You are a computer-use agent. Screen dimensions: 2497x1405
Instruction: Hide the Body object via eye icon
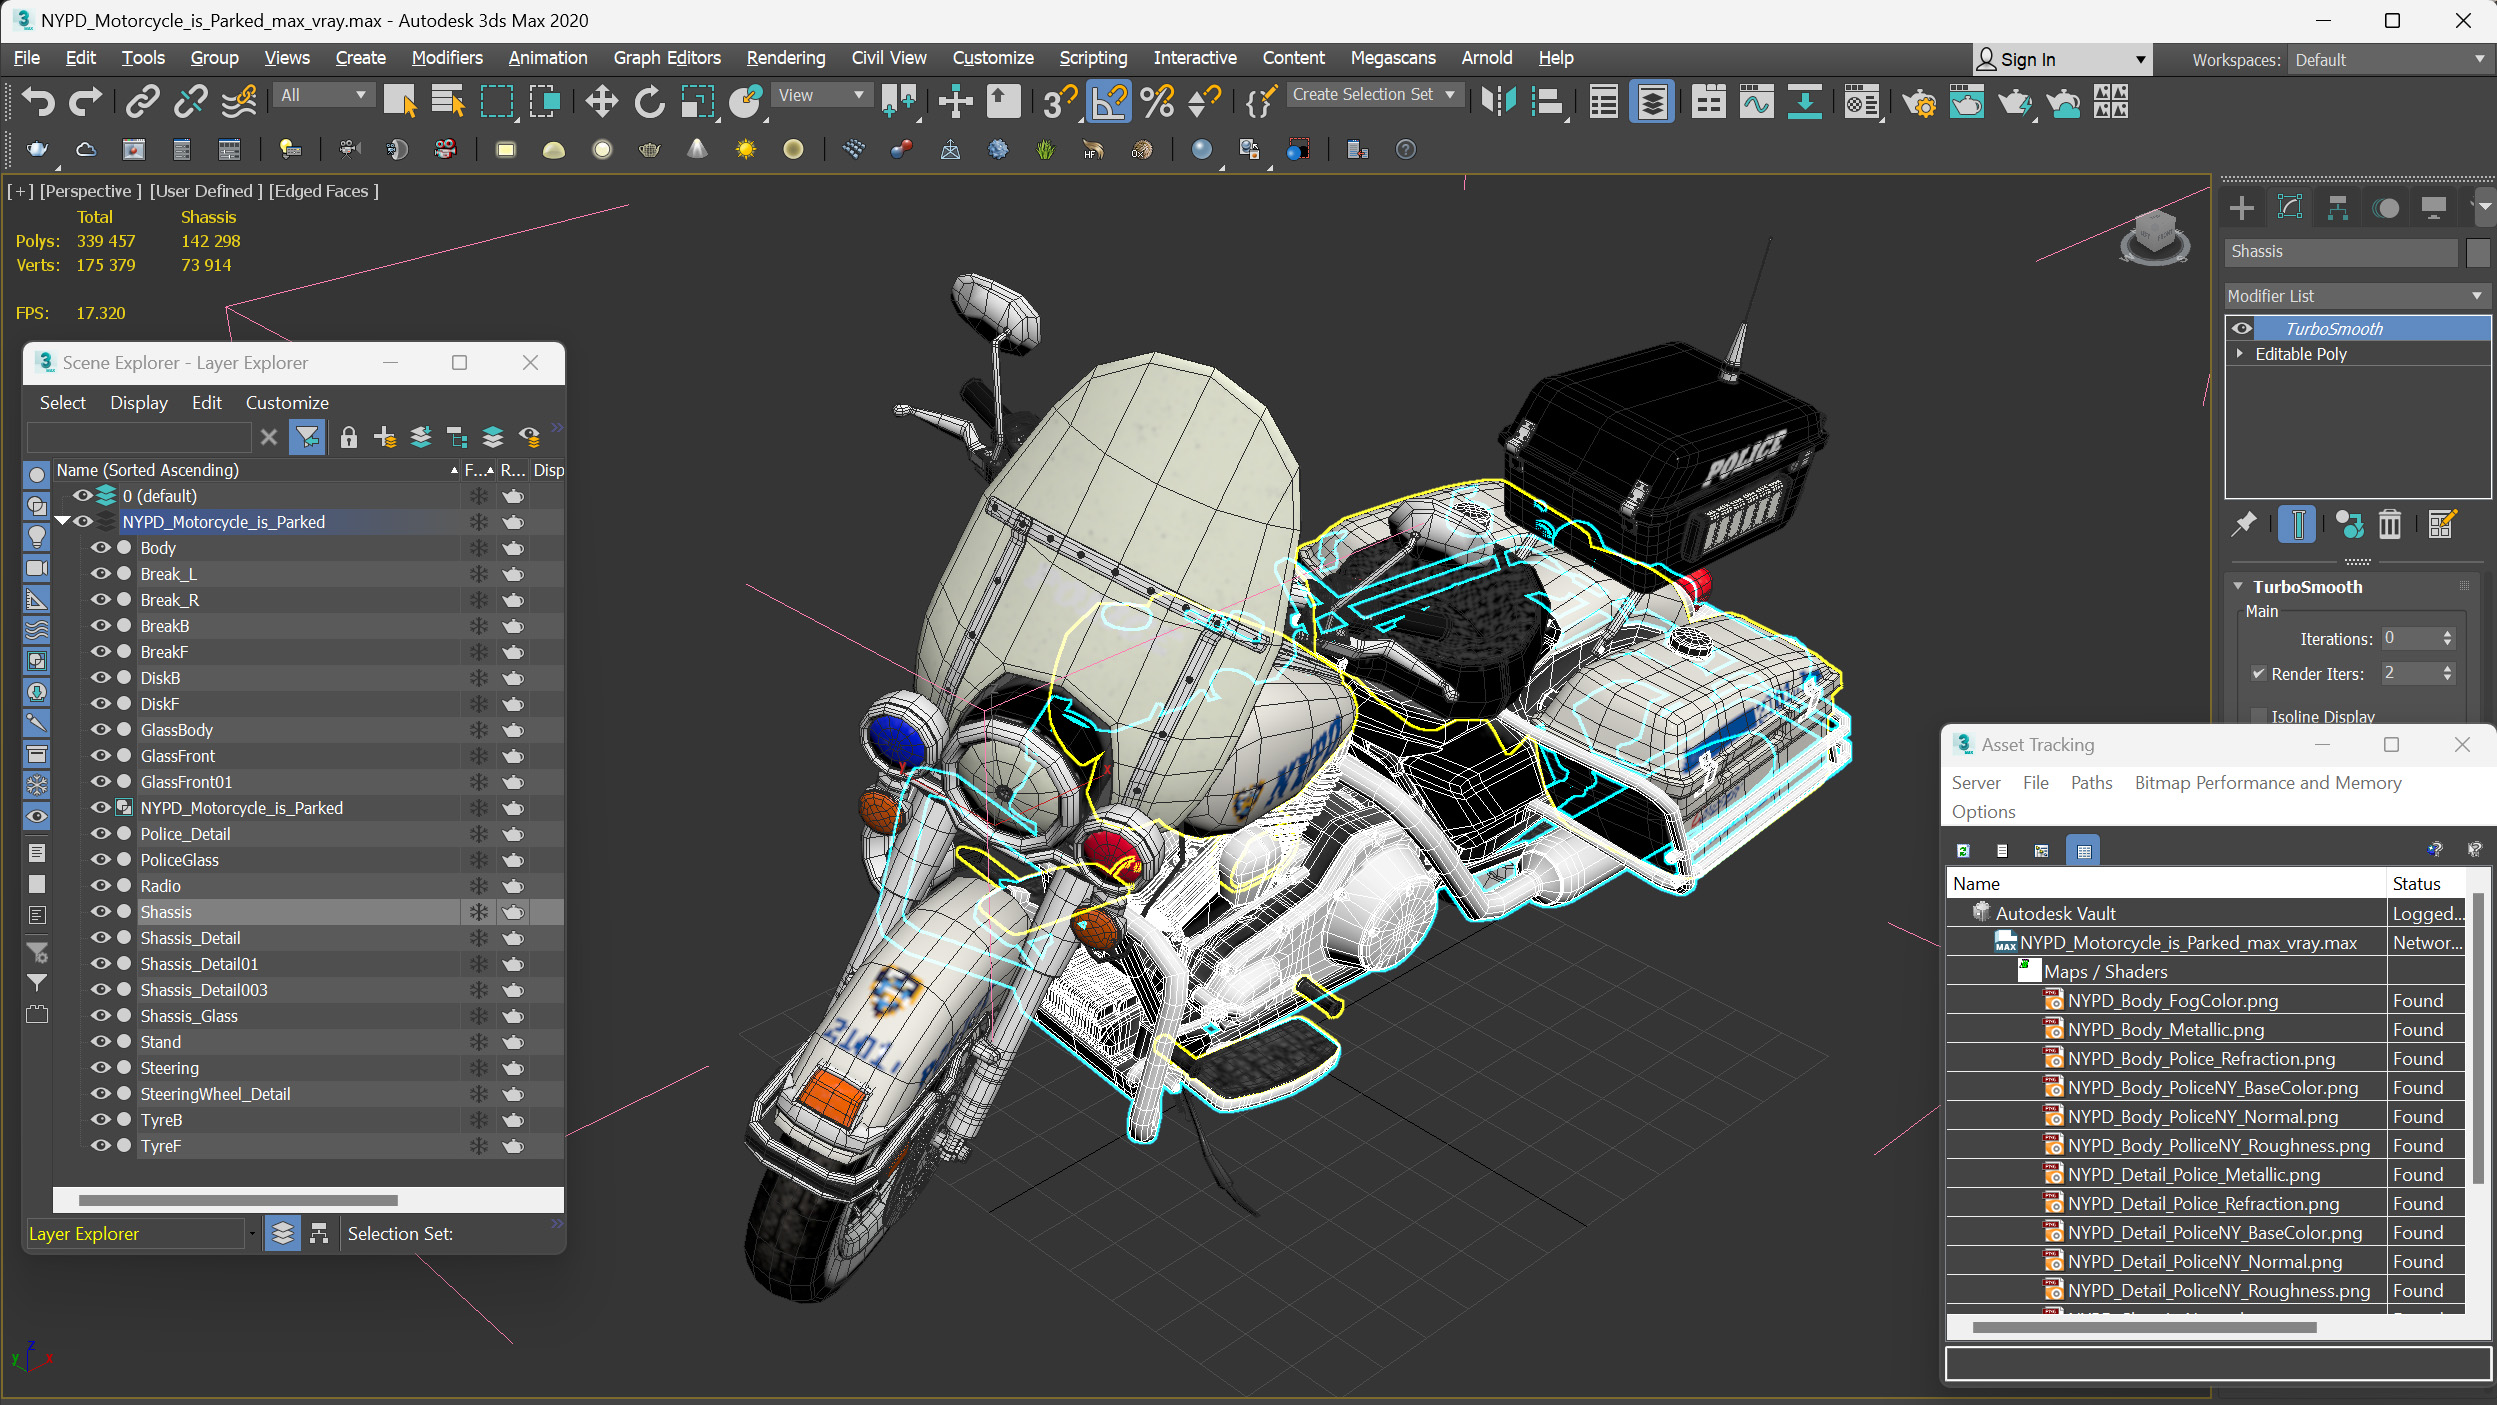[x=101, y=547]
